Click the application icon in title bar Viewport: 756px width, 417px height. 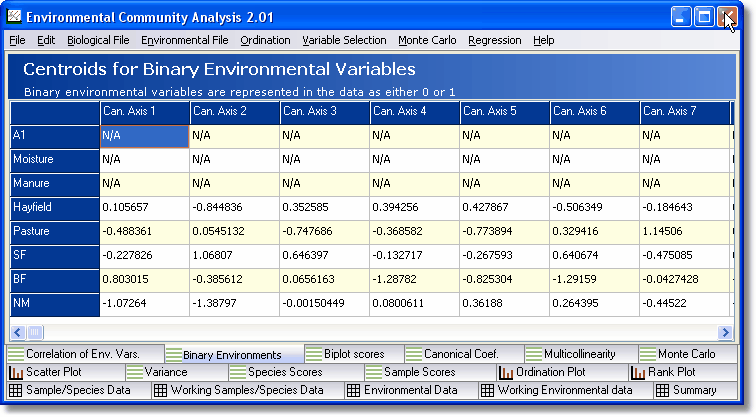14,17
